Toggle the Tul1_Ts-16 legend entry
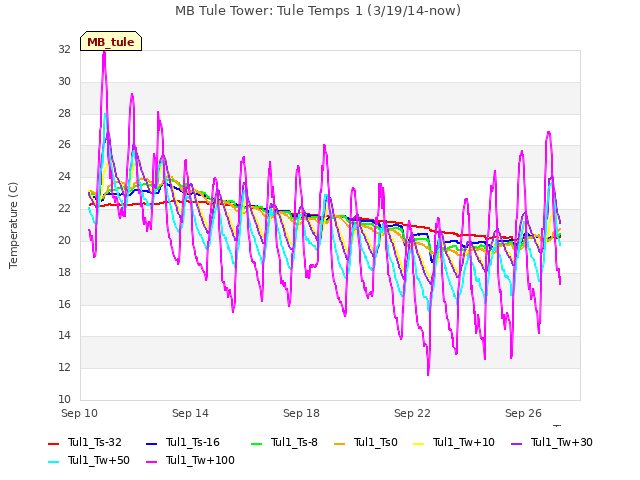Screen dimensions: 640x480 [x=182, y=442]
